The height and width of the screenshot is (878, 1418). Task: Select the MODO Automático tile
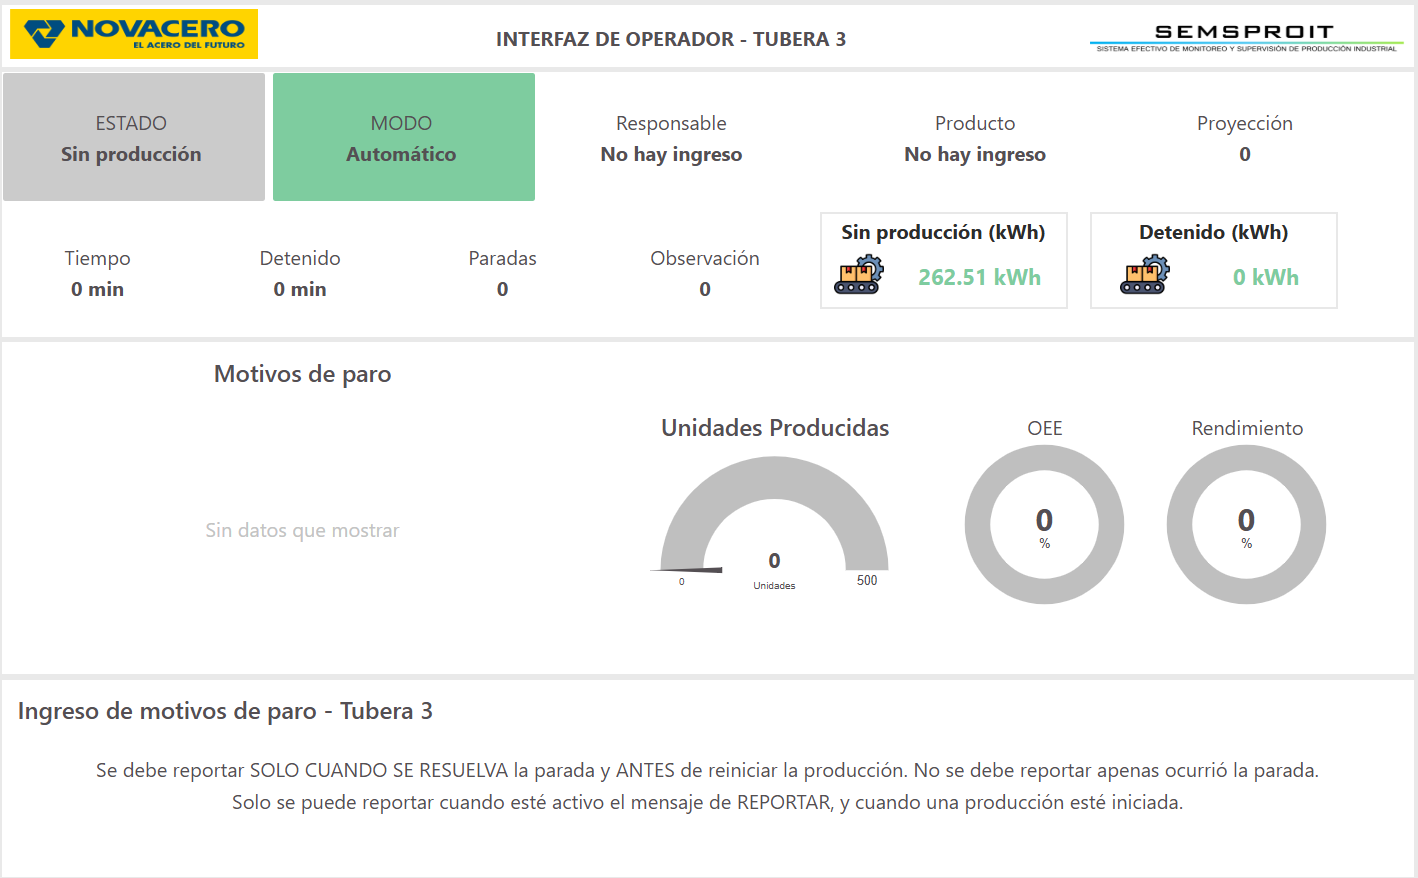click(404, 138)
